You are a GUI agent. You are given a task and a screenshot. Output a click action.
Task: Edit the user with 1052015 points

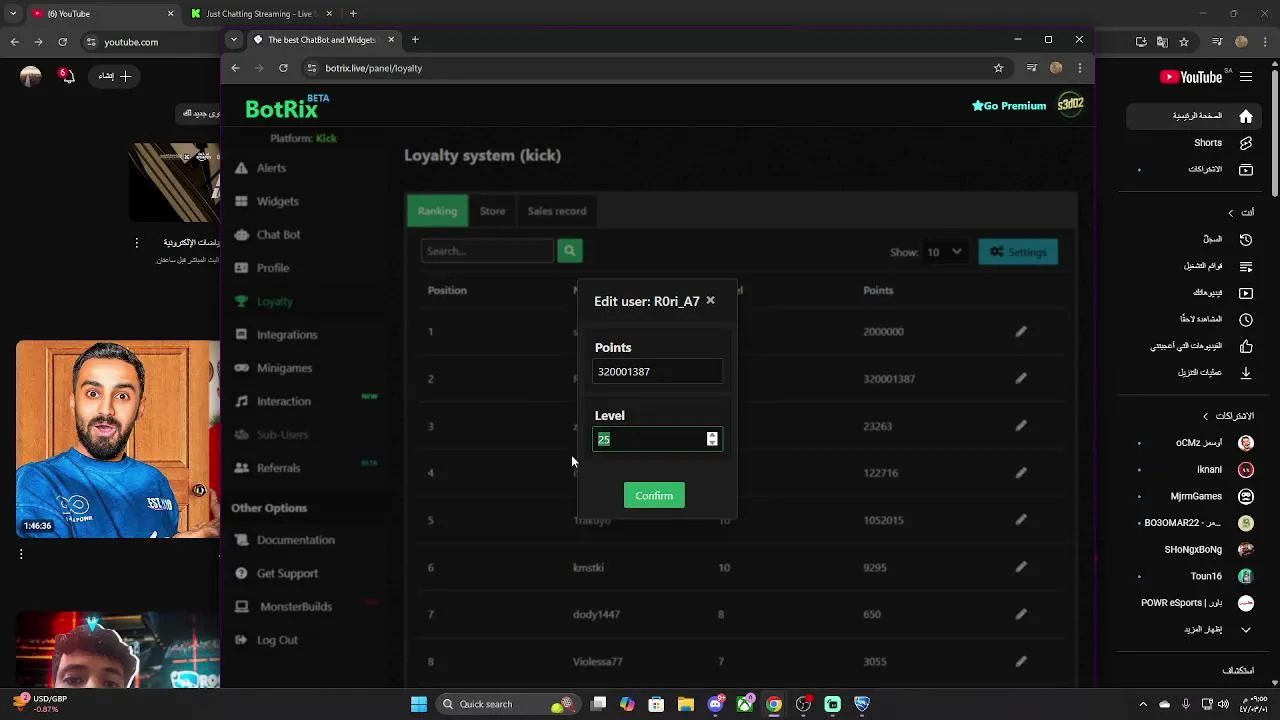coord(1021,519)
